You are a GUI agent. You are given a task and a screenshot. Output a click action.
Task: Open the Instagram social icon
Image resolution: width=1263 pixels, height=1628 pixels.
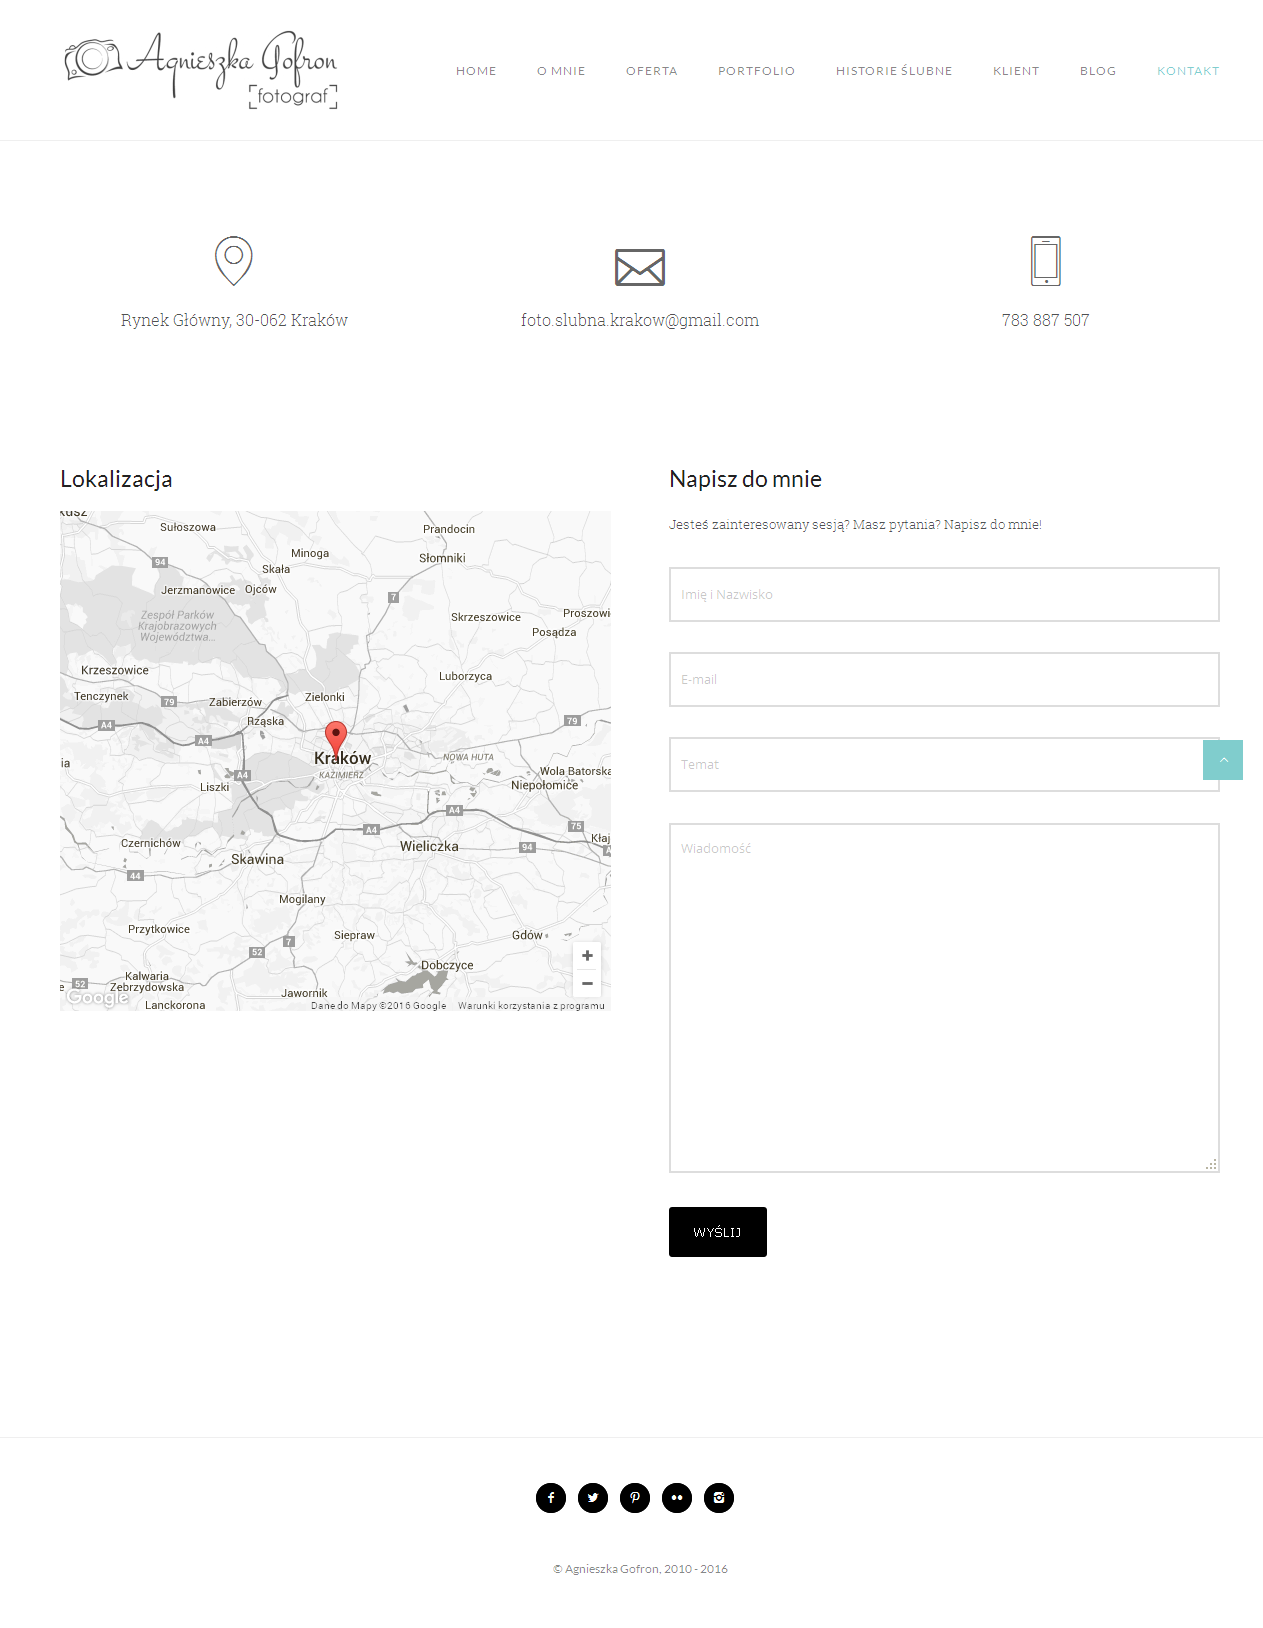719,1498
